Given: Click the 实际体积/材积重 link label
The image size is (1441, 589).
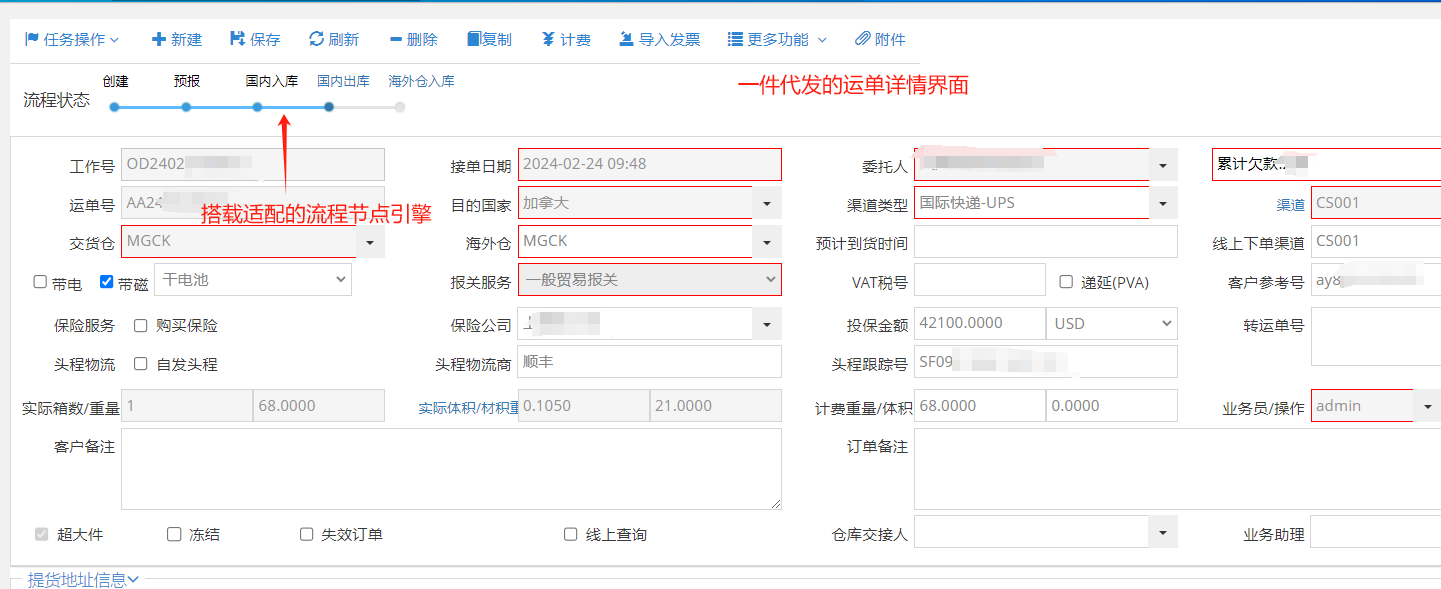Looking at the screenshot, I should pyautogui.click(x=468, y=407).
